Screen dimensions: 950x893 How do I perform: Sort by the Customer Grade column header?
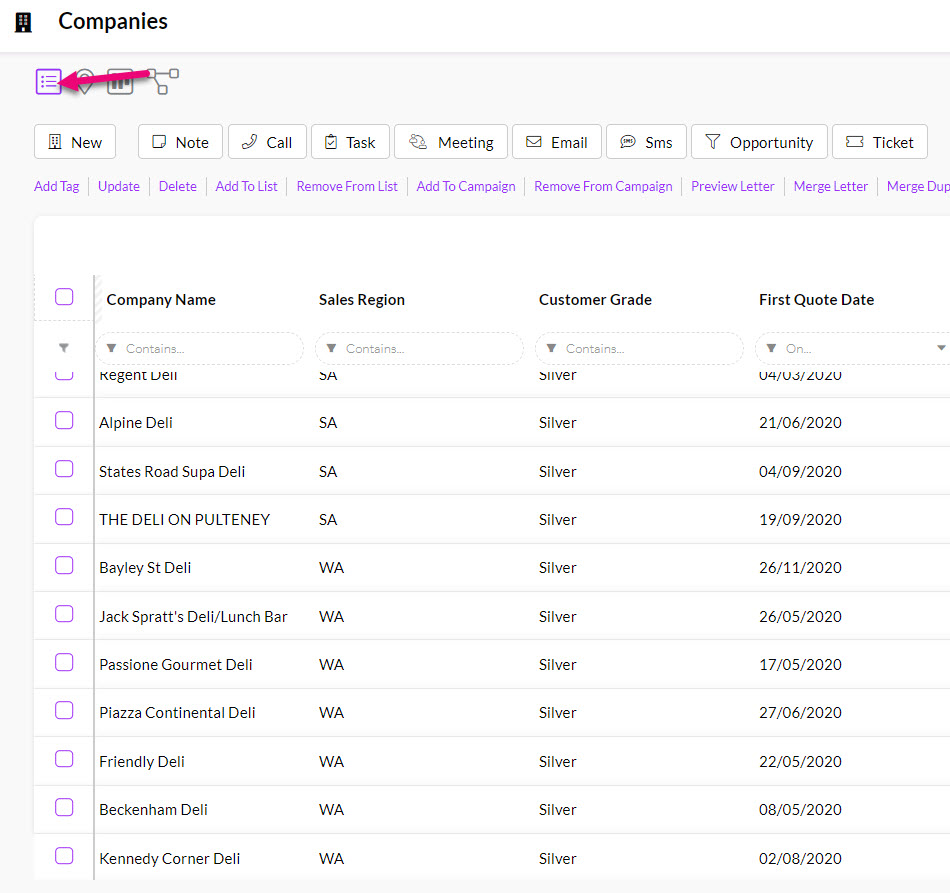(x=596, y=300)
